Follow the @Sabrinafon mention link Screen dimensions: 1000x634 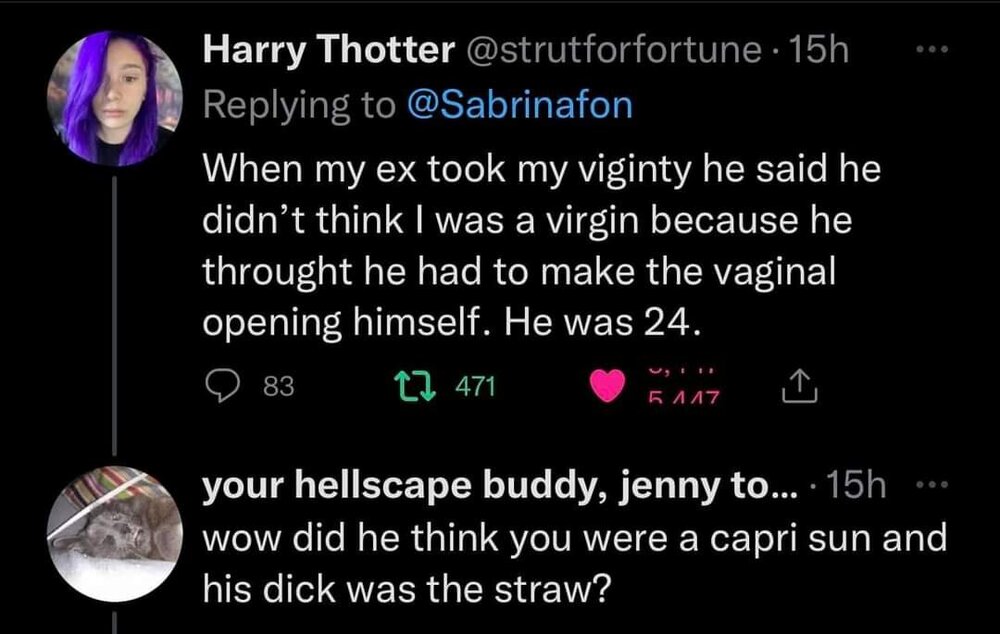pyautogui.click(x=522, y=105)
